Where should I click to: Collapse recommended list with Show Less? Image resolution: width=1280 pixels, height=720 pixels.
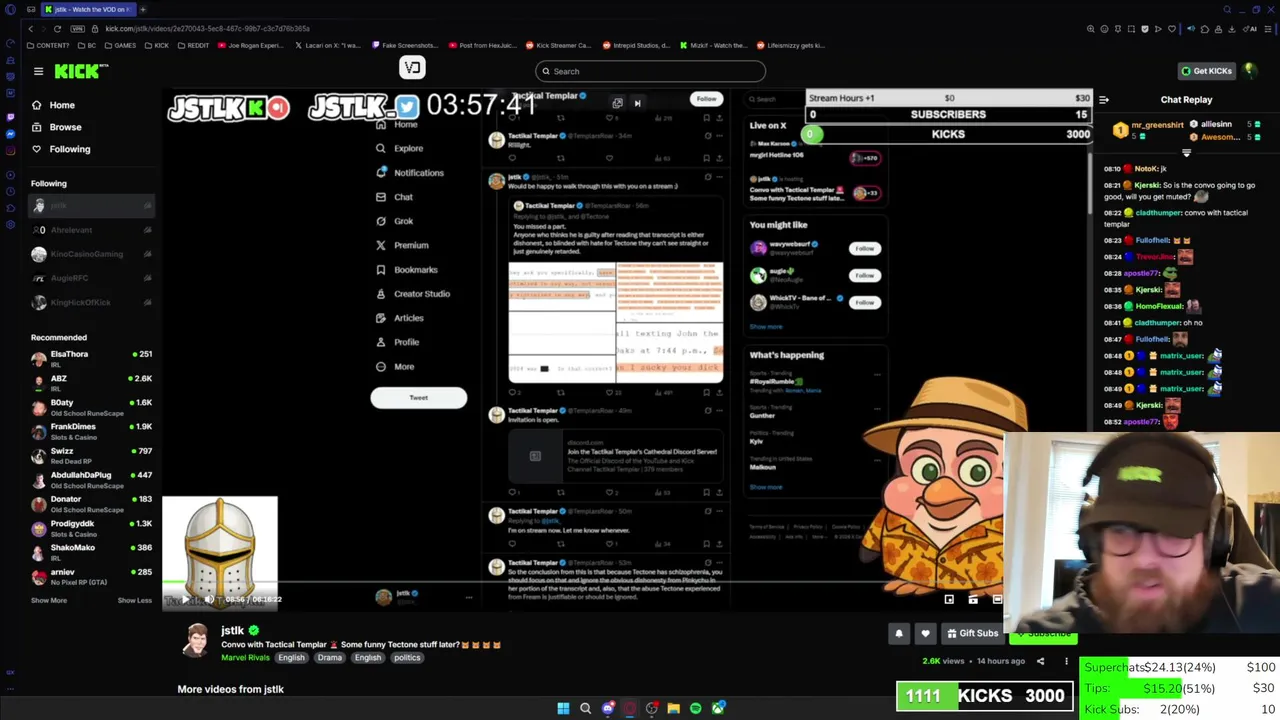click(135, 600)
